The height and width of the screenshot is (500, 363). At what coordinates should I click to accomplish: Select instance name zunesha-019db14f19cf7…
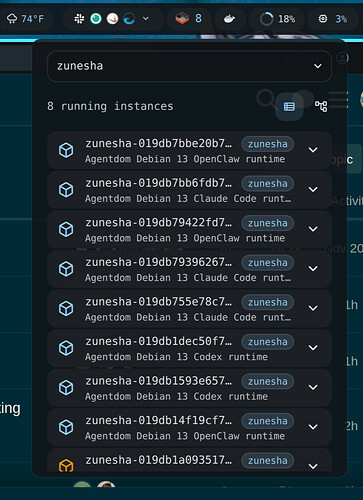[158, 421]
